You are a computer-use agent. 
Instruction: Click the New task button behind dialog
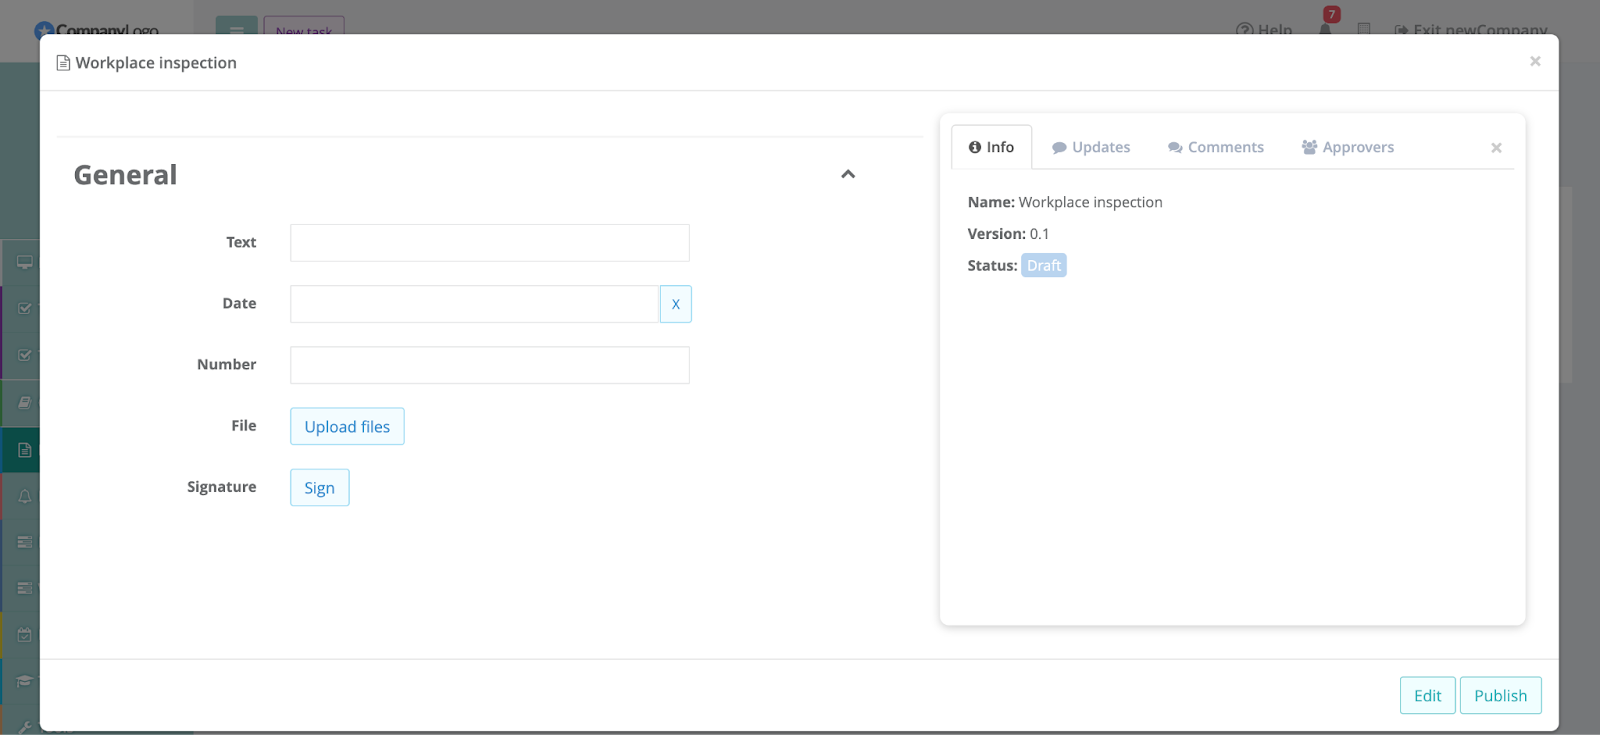tap(304, 28)
